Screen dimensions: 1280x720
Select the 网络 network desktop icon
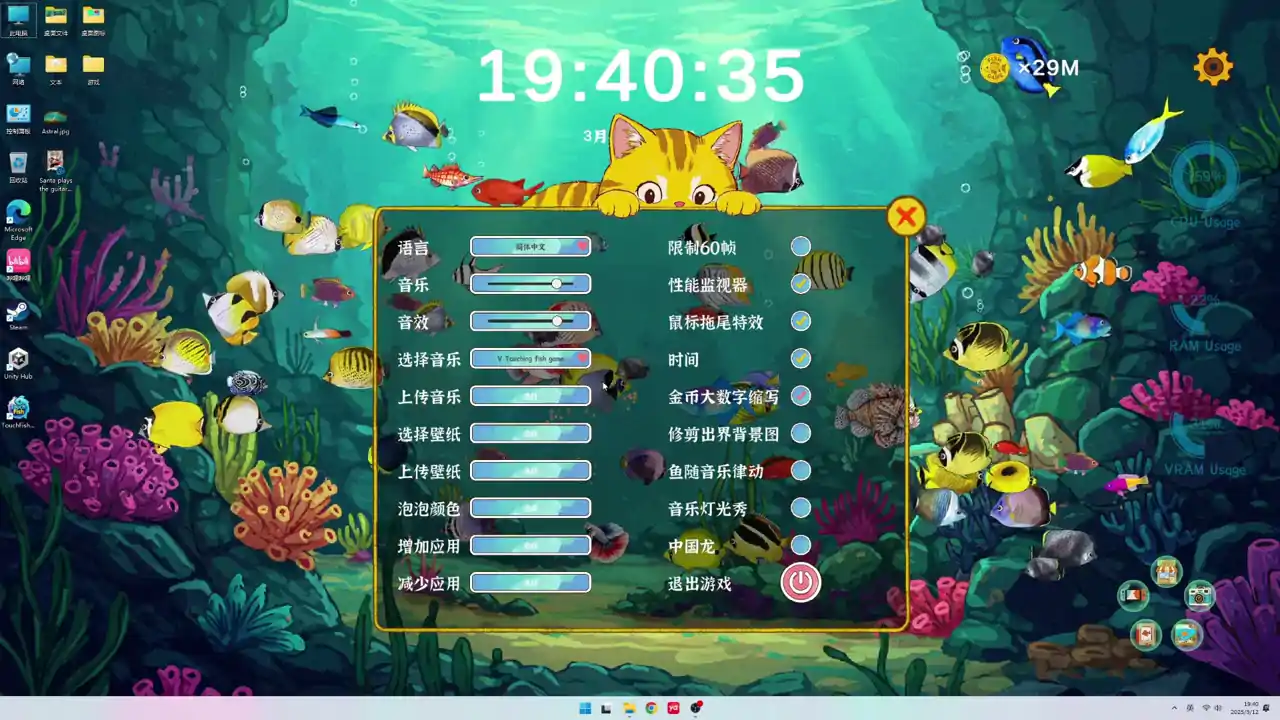tap(18, 69)
